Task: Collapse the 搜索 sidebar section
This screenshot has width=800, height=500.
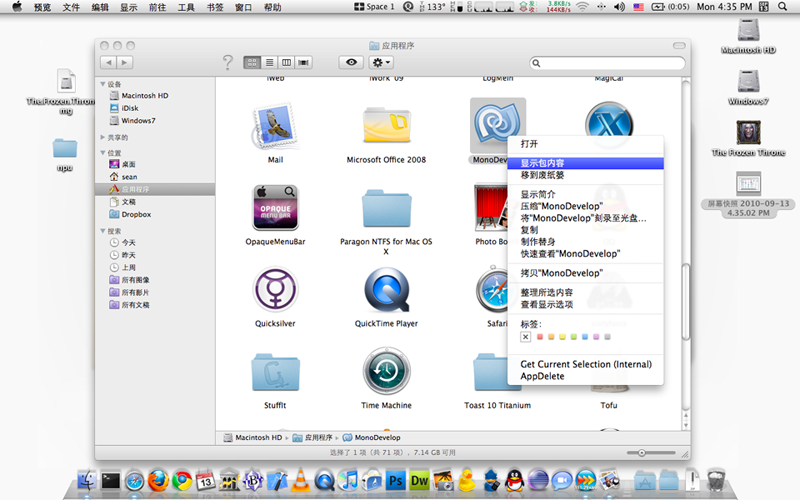Action: [x=103, y=231]
